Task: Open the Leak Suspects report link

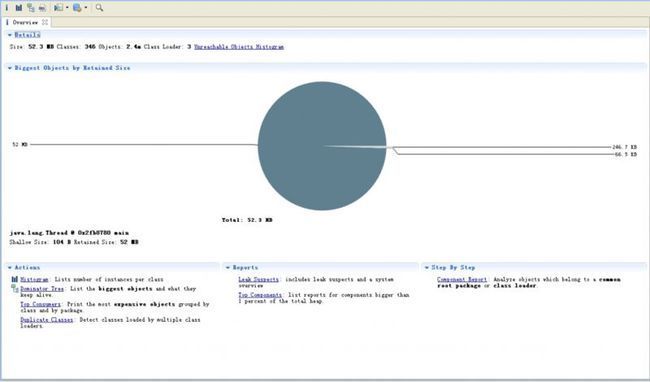Action: [x=259, y=279]
